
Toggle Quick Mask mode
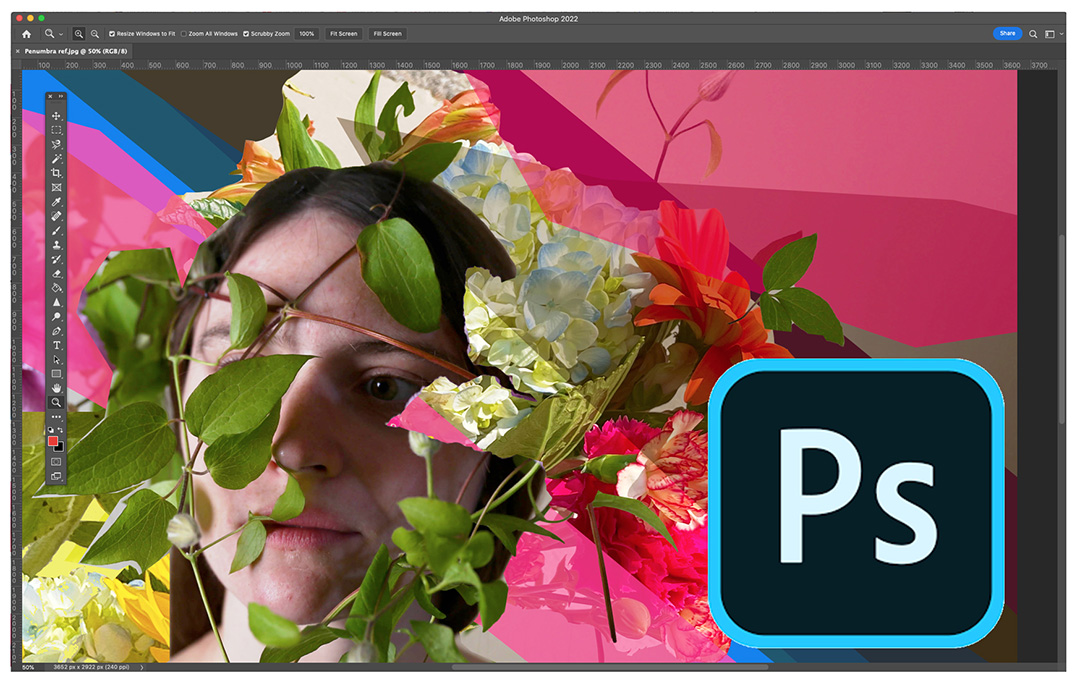coord(56,461)
